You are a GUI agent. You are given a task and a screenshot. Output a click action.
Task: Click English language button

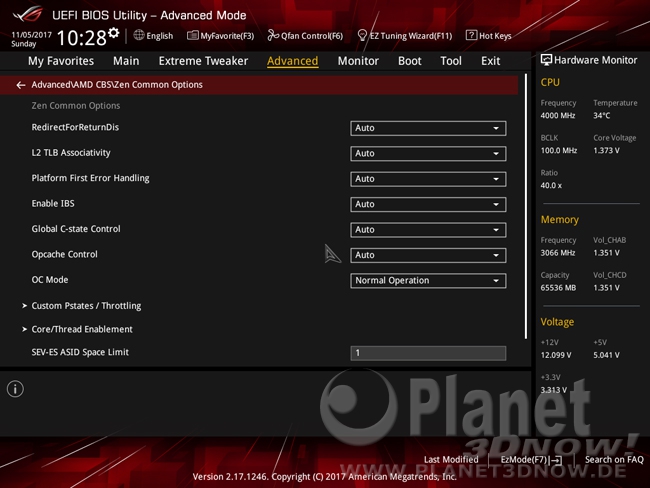coord(160,36)
